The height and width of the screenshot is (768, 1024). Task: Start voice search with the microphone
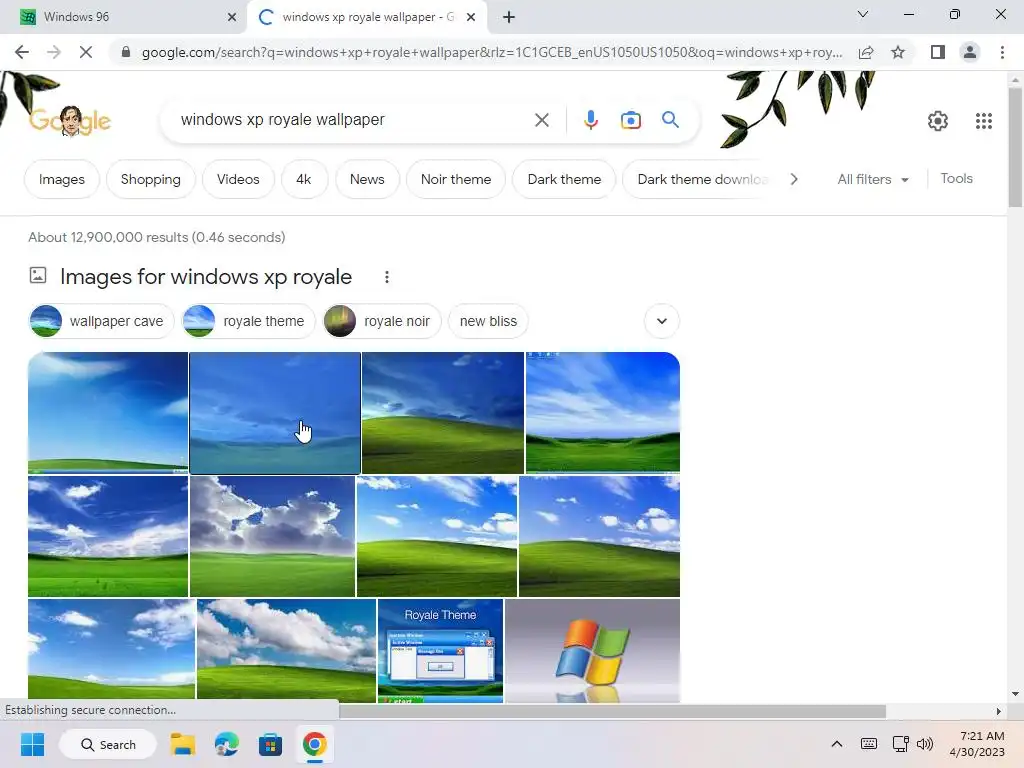coord(590,120)
